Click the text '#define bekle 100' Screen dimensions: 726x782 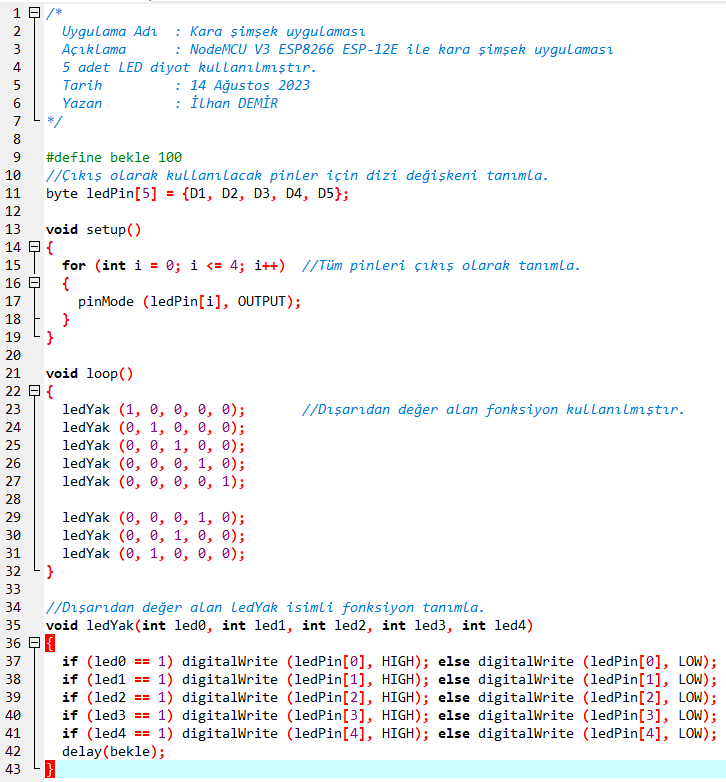pyautogui.click(x=114, y=158)
